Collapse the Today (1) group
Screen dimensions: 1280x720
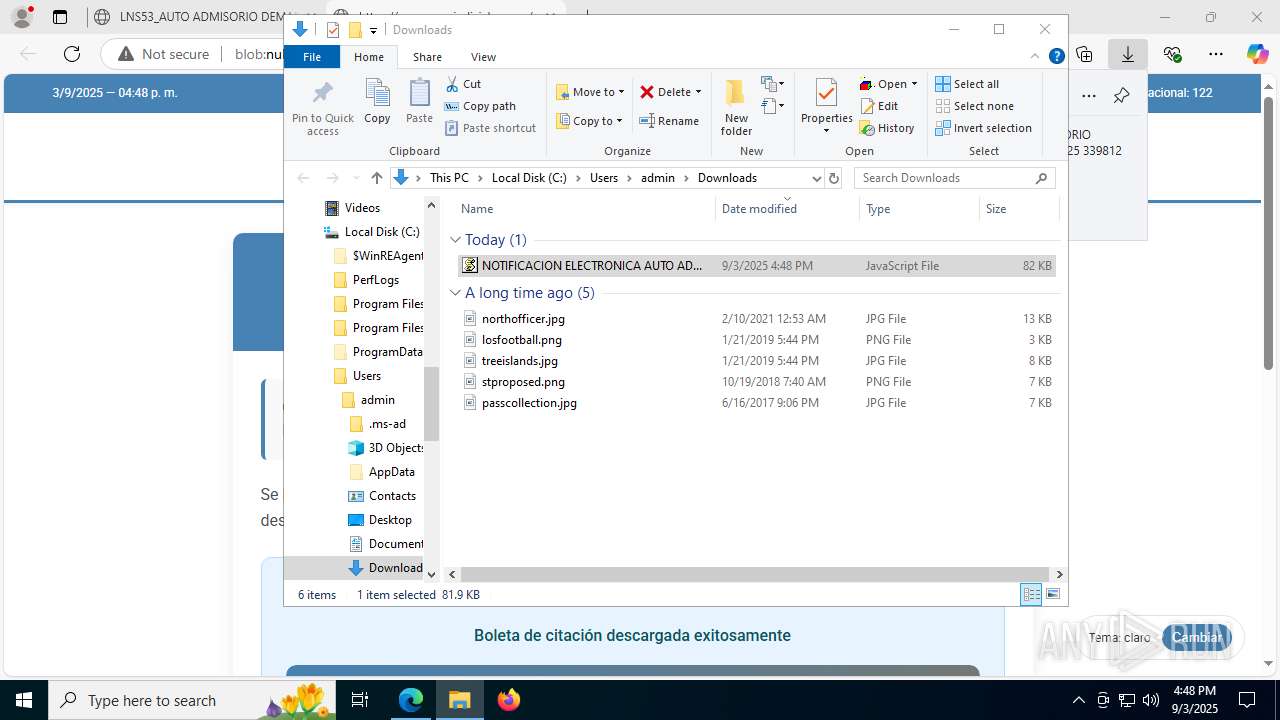click(x=455, y=240)
